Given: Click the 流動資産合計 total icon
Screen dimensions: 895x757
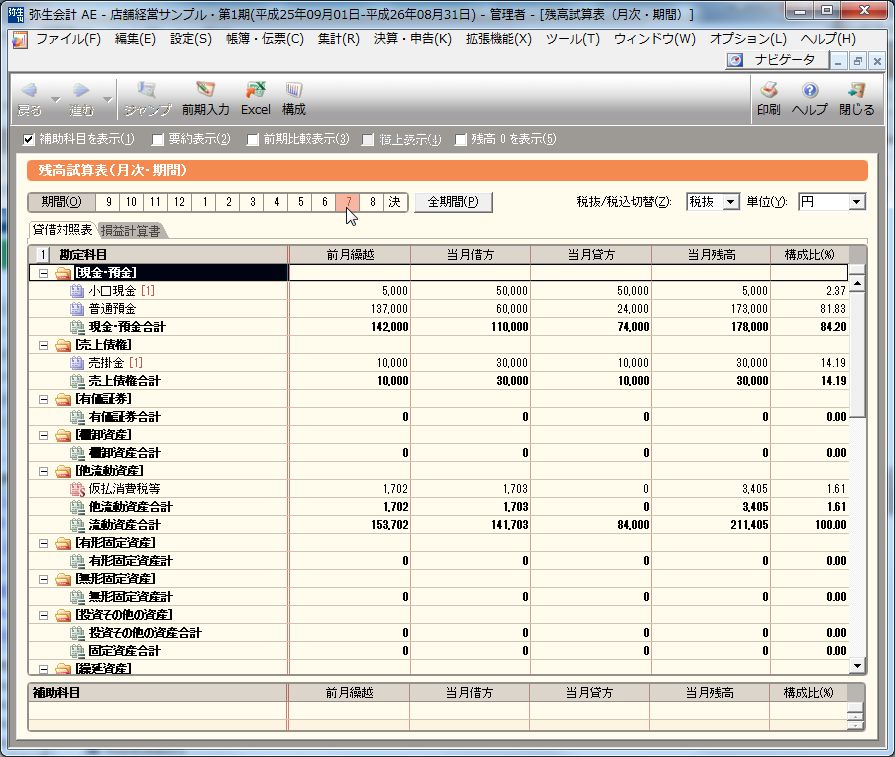Looking at the screenshot, I should point(76,525).
